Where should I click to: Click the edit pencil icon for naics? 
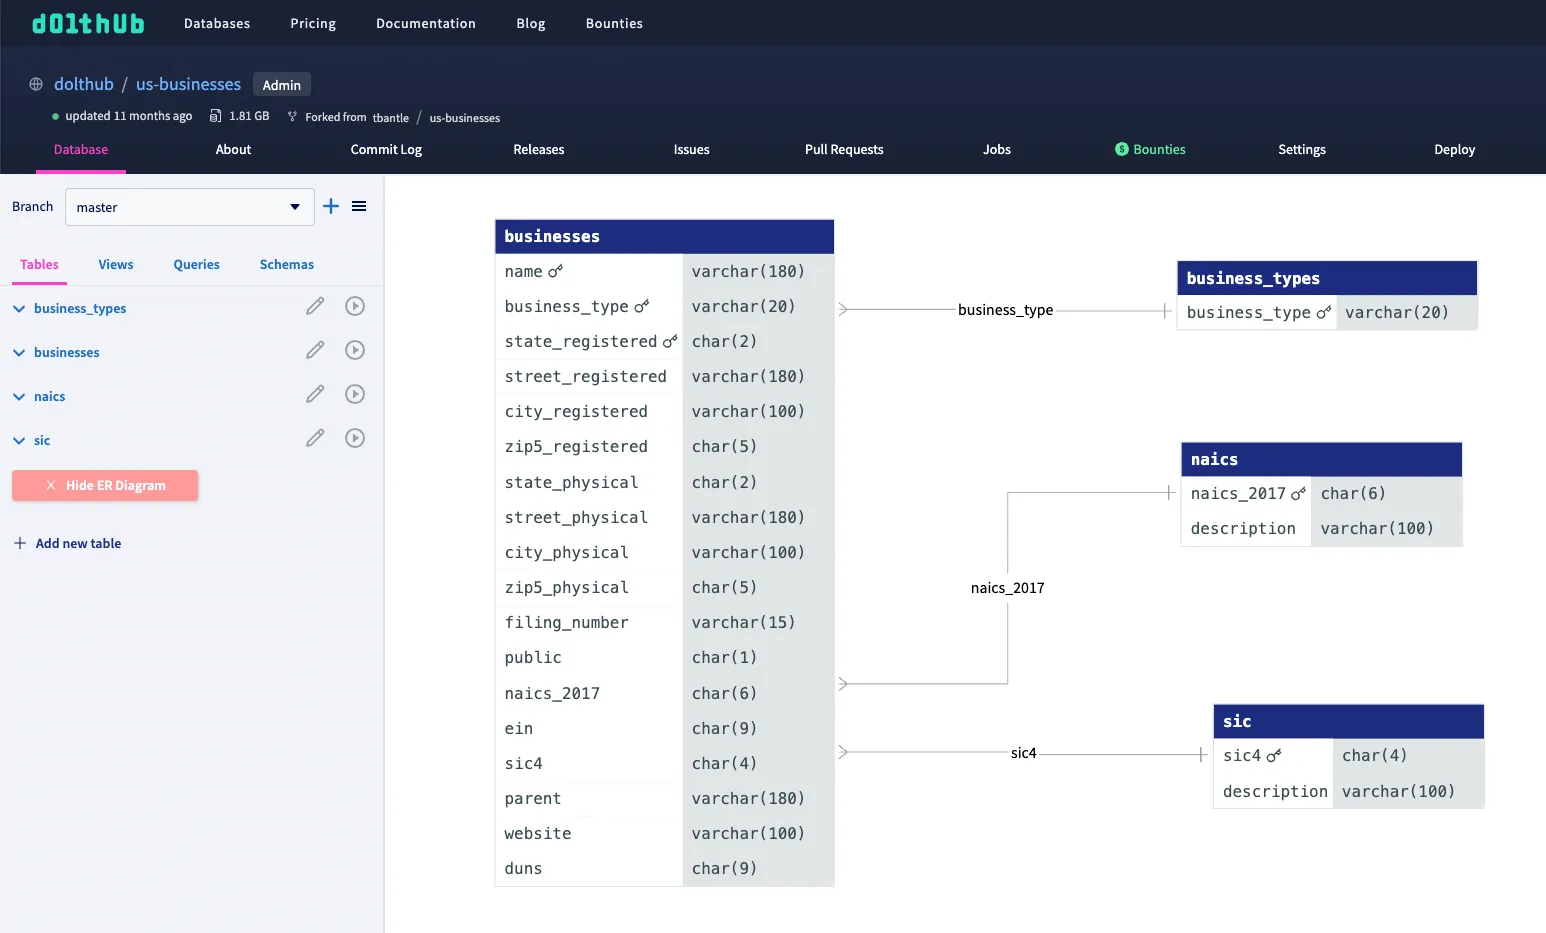(315, 394)
